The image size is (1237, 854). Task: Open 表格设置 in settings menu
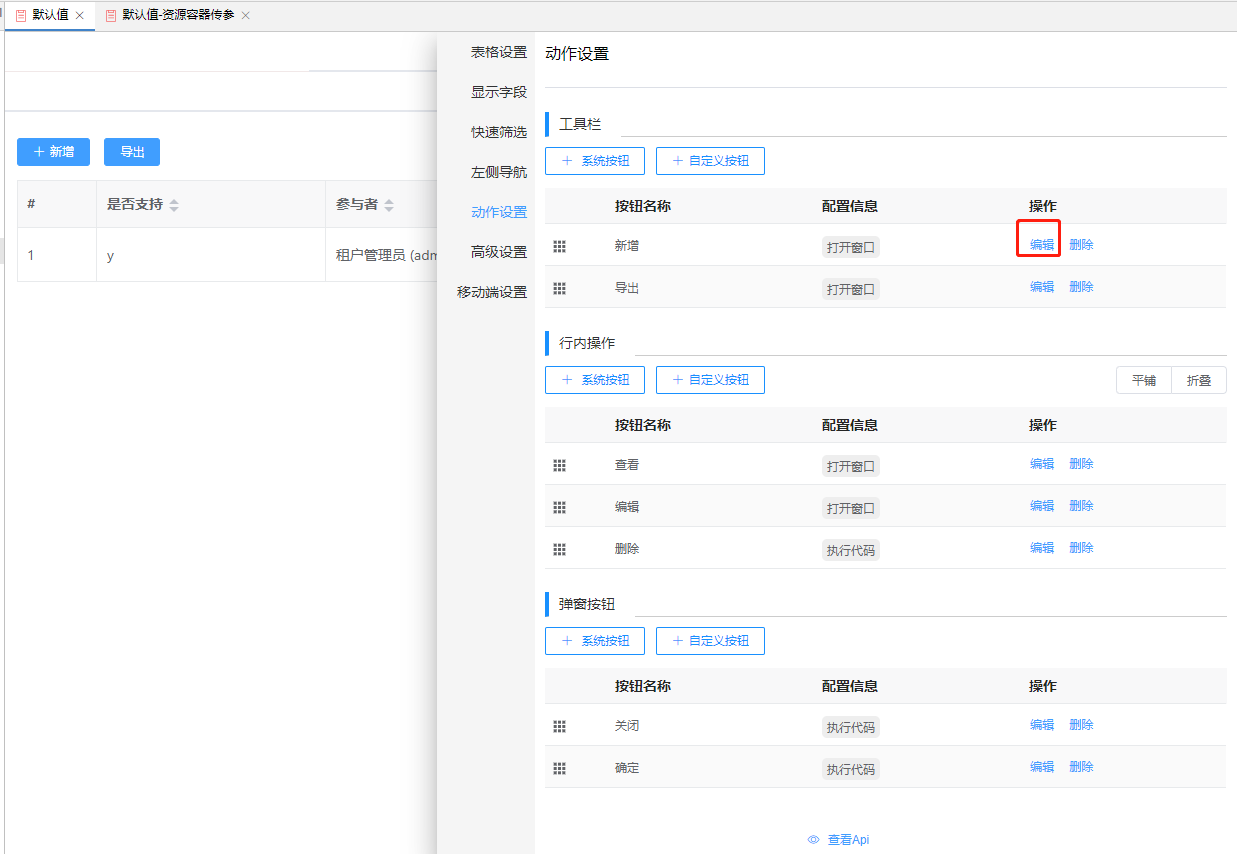coord(498,52)
